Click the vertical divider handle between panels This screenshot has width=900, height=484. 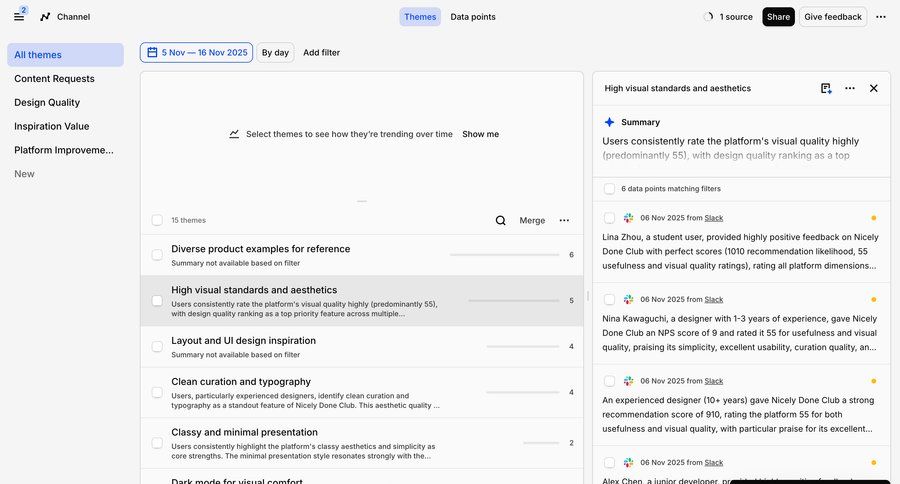588,296
